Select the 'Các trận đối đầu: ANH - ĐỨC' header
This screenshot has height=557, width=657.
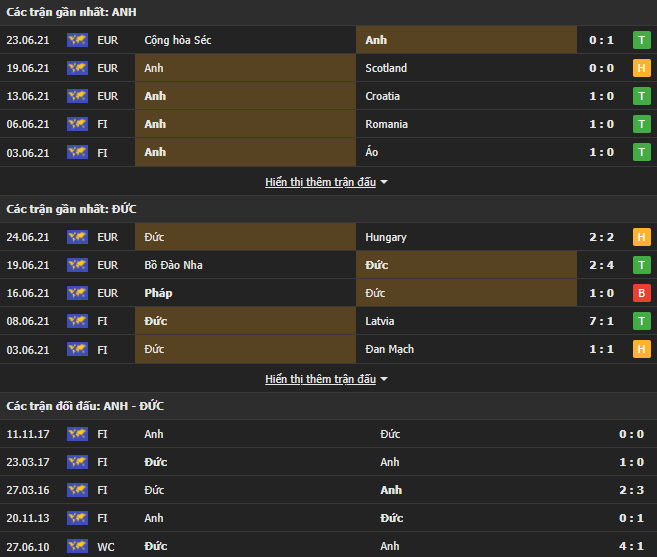pos(85,405)
